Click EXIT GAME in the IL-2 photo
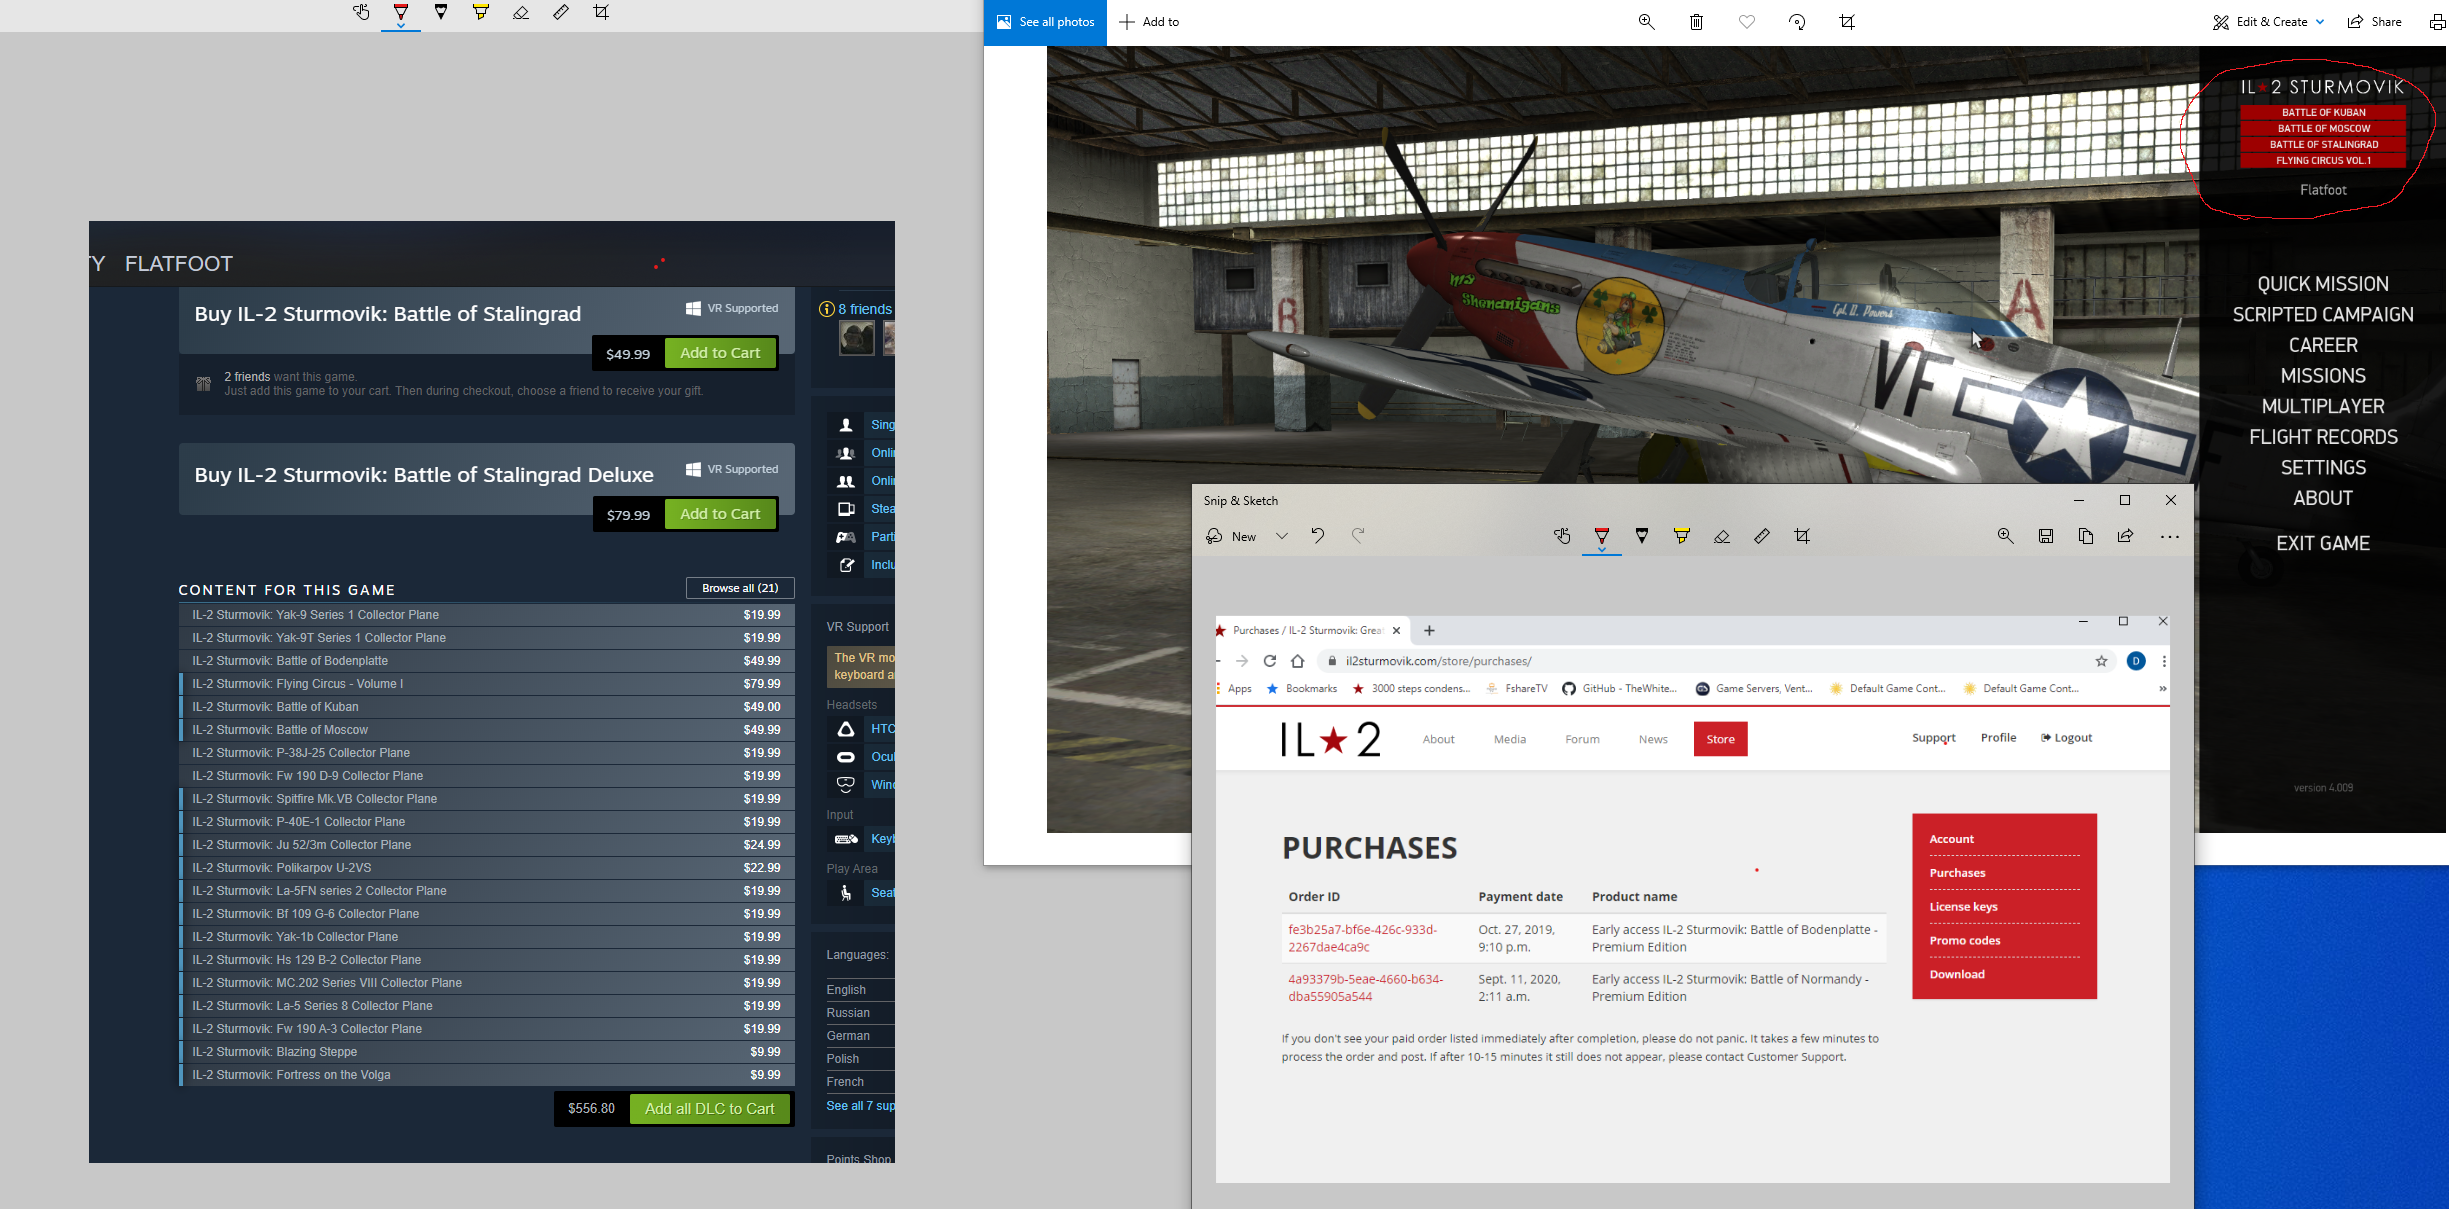Image resolution: width=2449 pixels, height=1209 pixels. click(2322, 543)
